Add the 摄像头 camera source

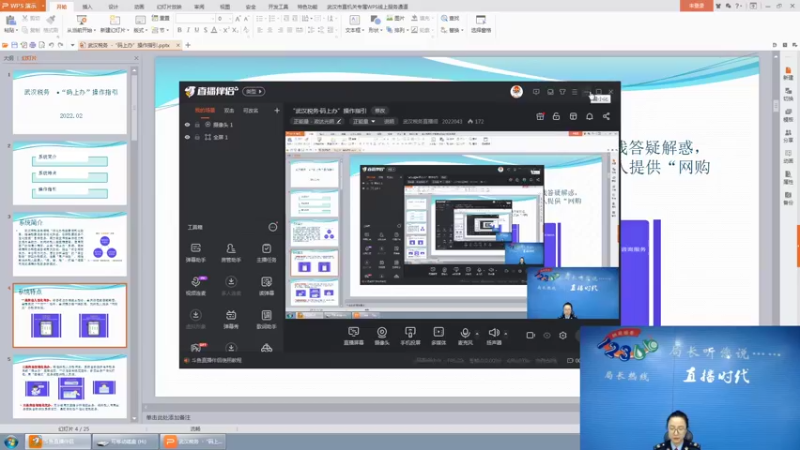coord(382,336)
